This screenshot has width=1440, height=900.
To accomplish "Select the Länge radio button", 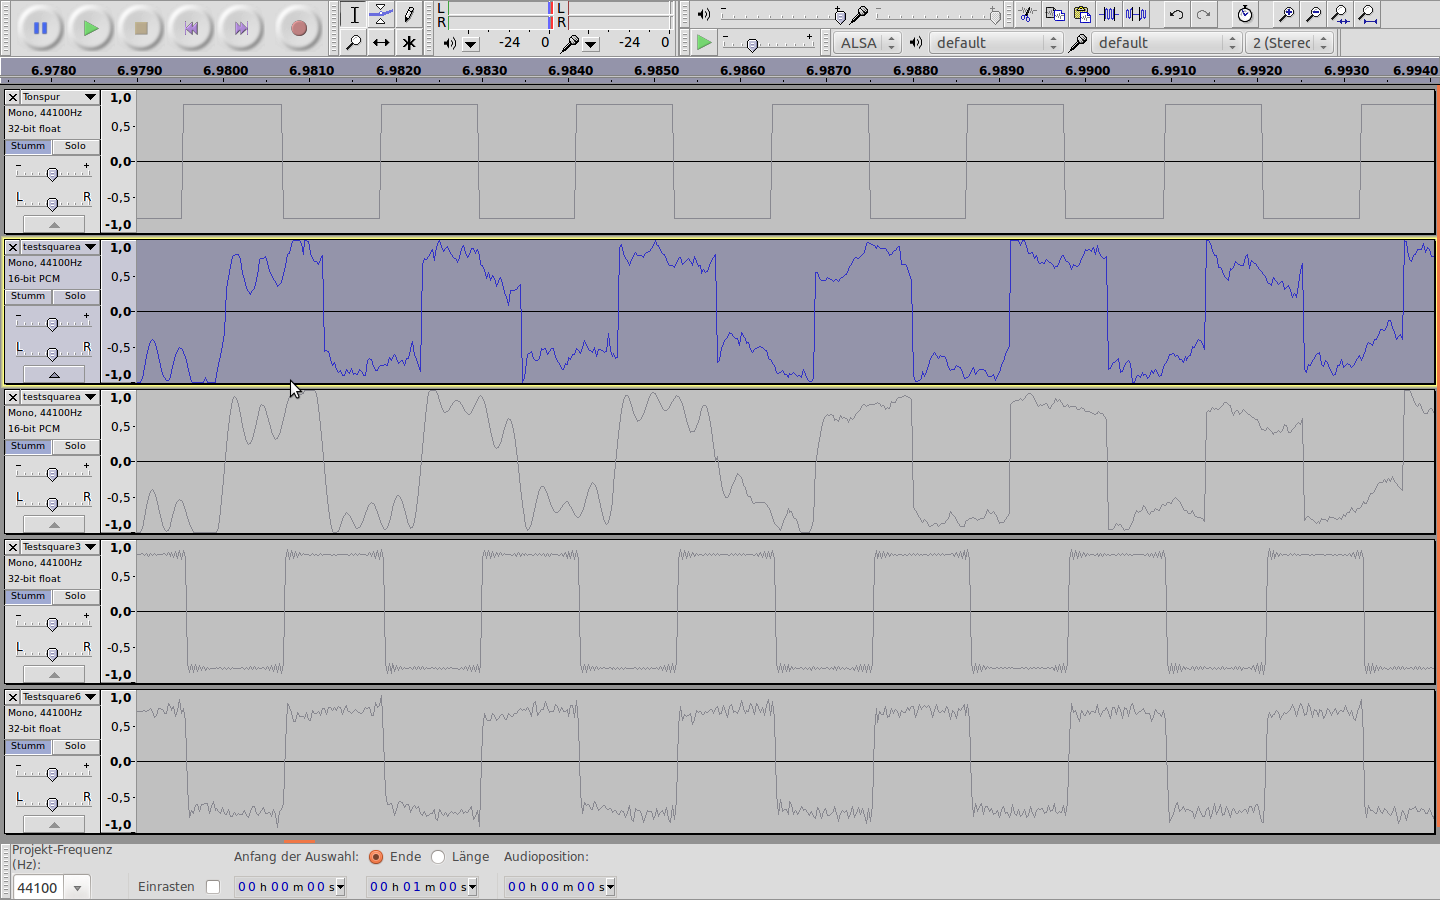I will tap(438, 857).
